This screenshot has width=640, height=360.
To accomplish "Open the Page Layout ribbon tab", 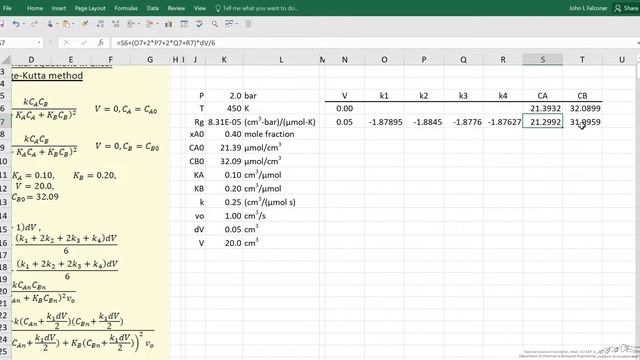I will click(x=90, y=8).
